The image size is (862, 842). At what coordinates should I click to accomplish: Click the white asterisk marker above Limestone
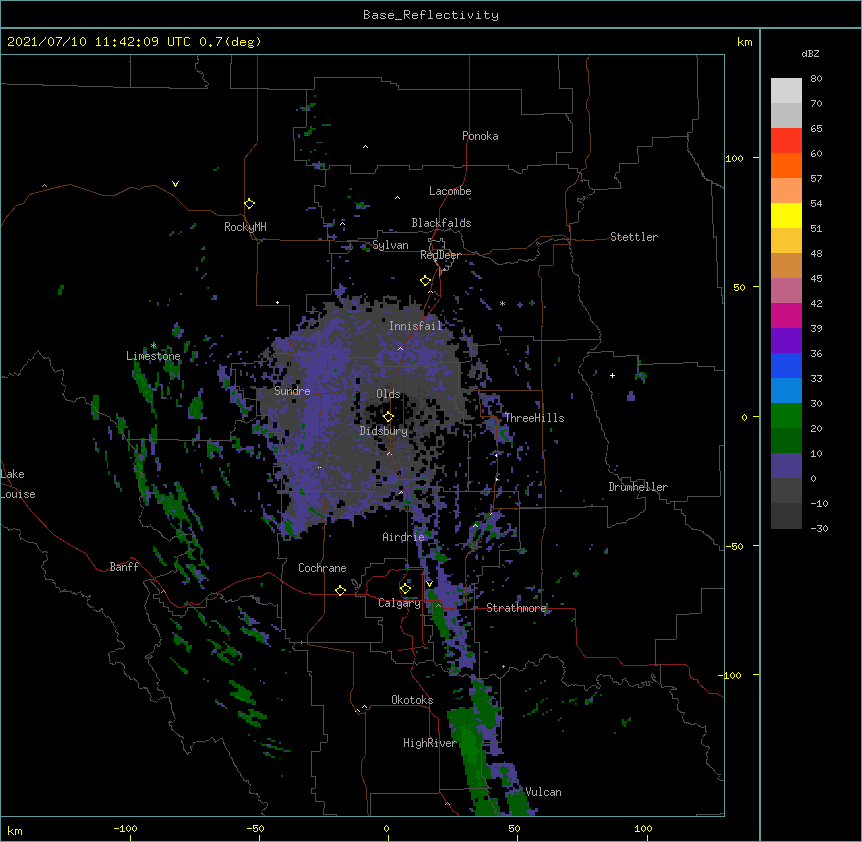click(x=153, y=346)
